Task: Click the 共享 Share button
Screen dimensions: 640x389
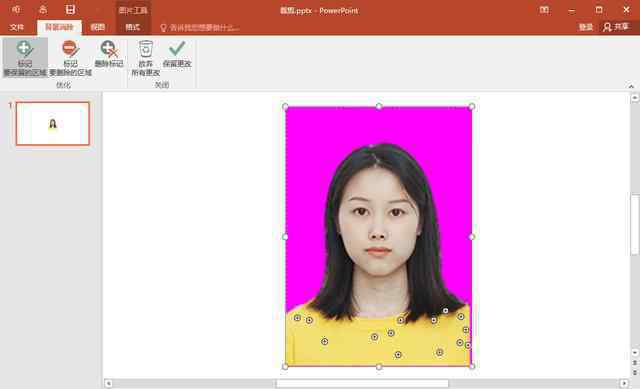Action: click(616, 27)
